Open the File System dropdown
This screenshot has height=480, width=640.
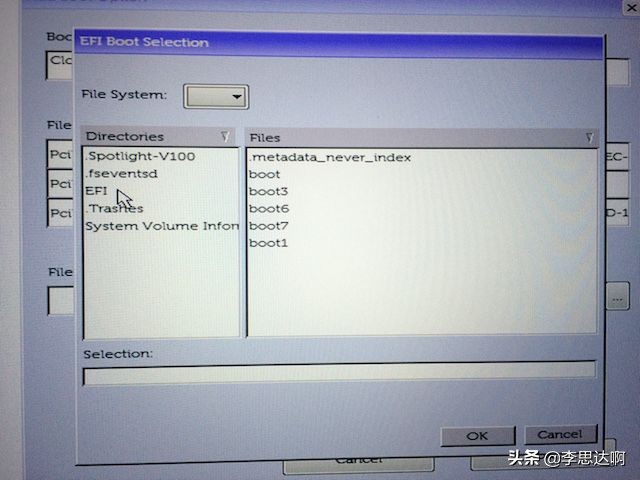(x=216, y=97)
